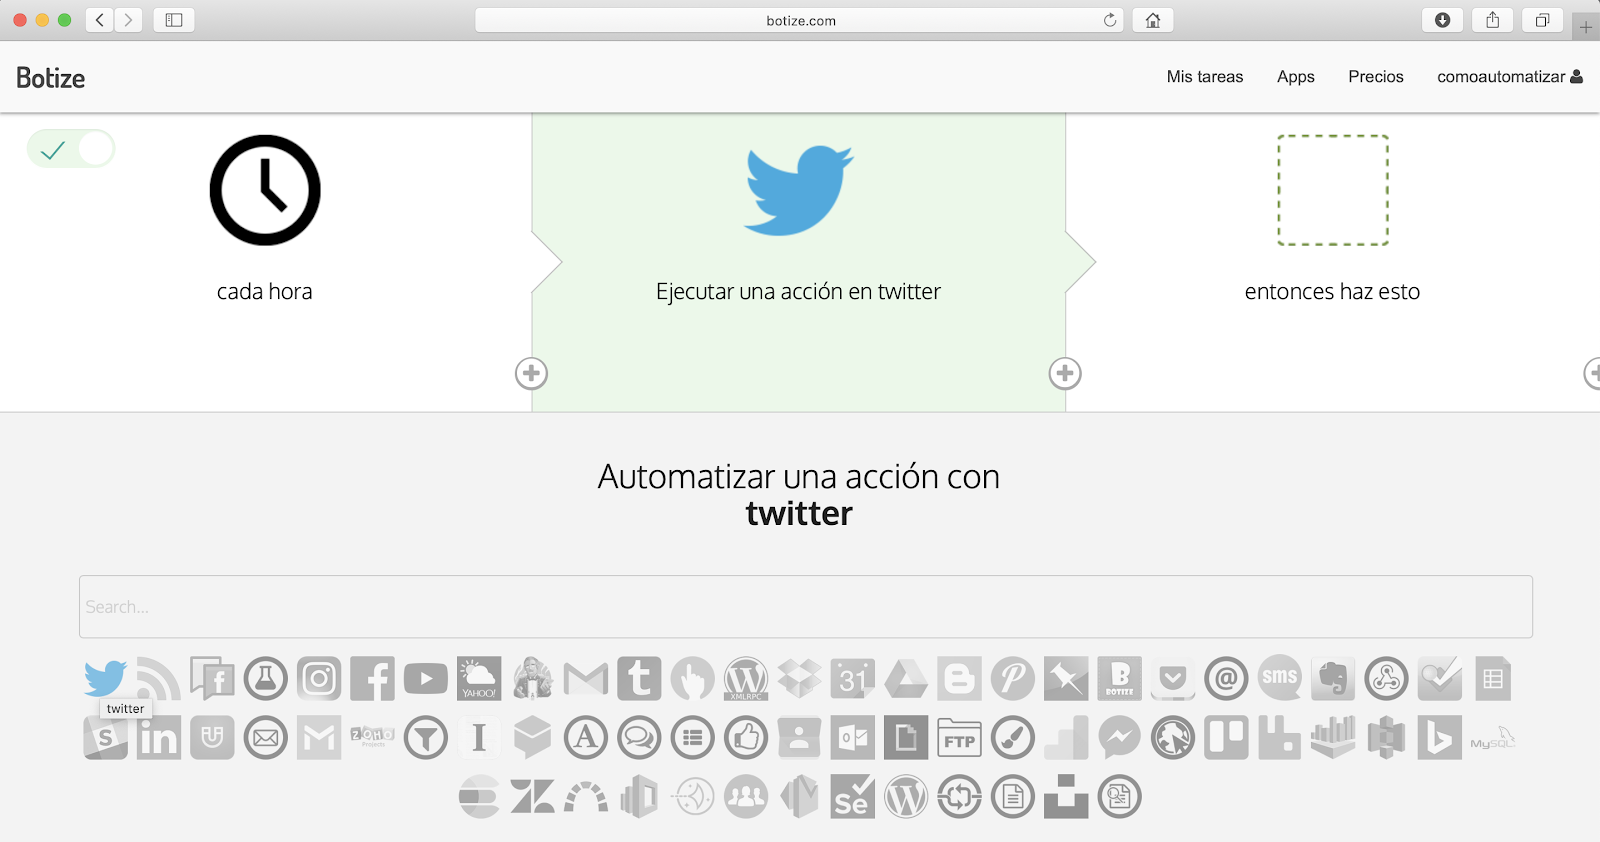Open the Apps menu item
1600x842 pixels.
pyautogui.click(x=1296, y=77)
